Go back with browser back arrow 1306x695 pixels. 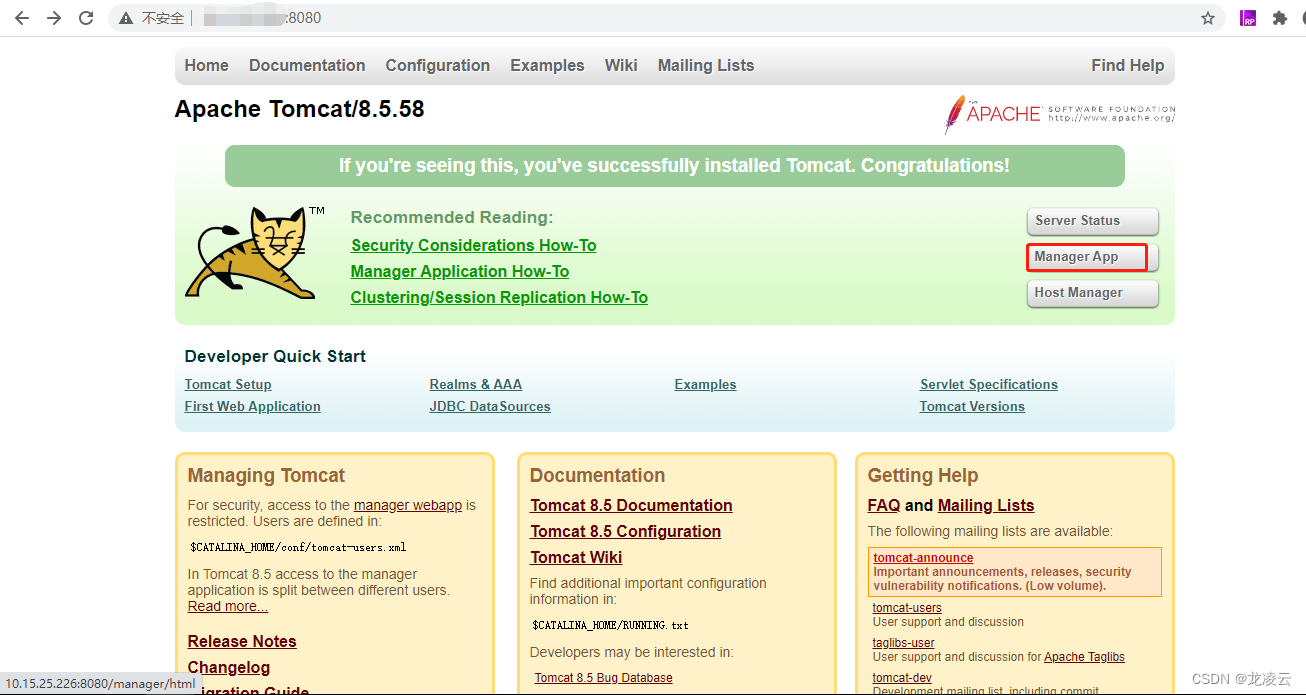click(22, 18)
